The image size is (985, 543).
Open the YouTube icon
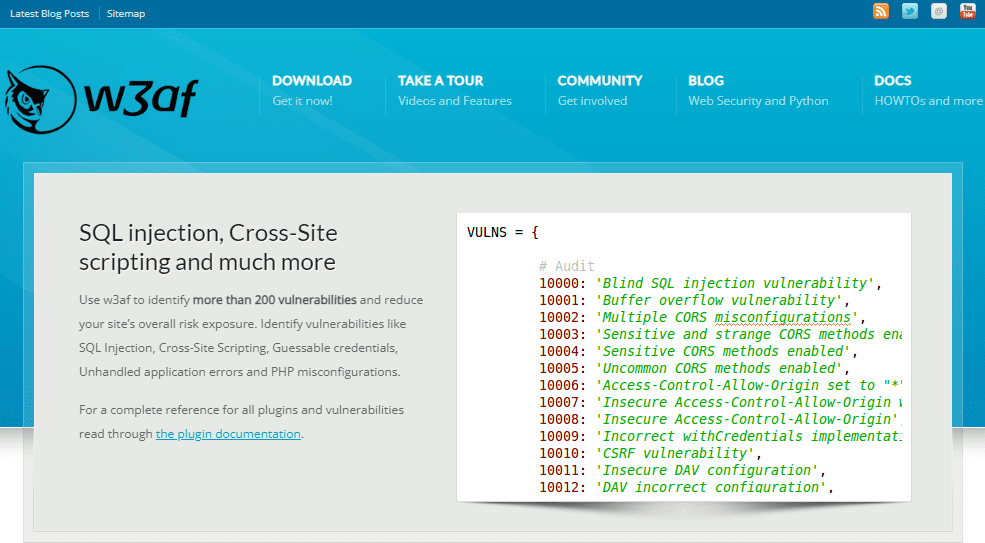pyautogui.click(x=967, y=11)
